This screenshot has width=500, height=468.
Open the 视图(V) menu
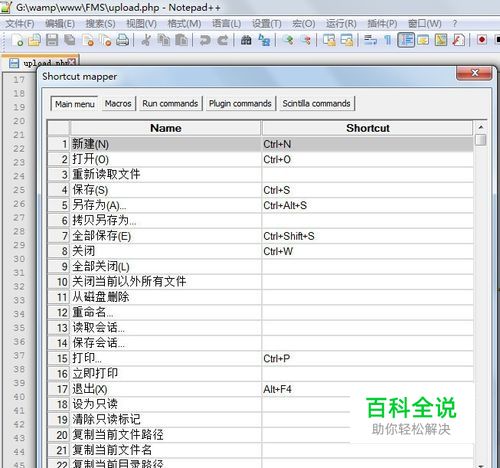point(141,24)
